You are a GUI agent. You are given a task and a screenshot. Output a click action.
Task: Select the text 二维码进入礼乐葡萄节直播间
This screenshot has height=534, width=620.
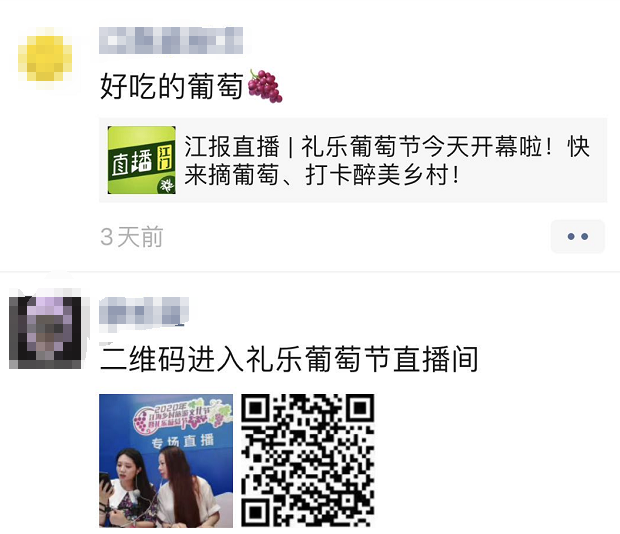click(289, 359)
